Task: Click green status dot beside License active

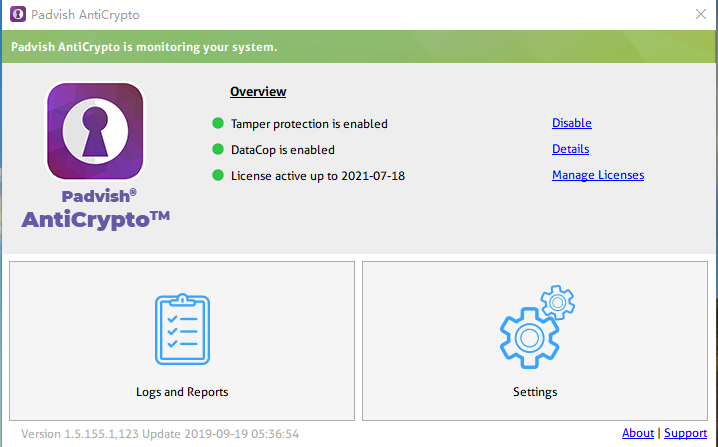Action: pyautogui.click(x=218, y=175)
